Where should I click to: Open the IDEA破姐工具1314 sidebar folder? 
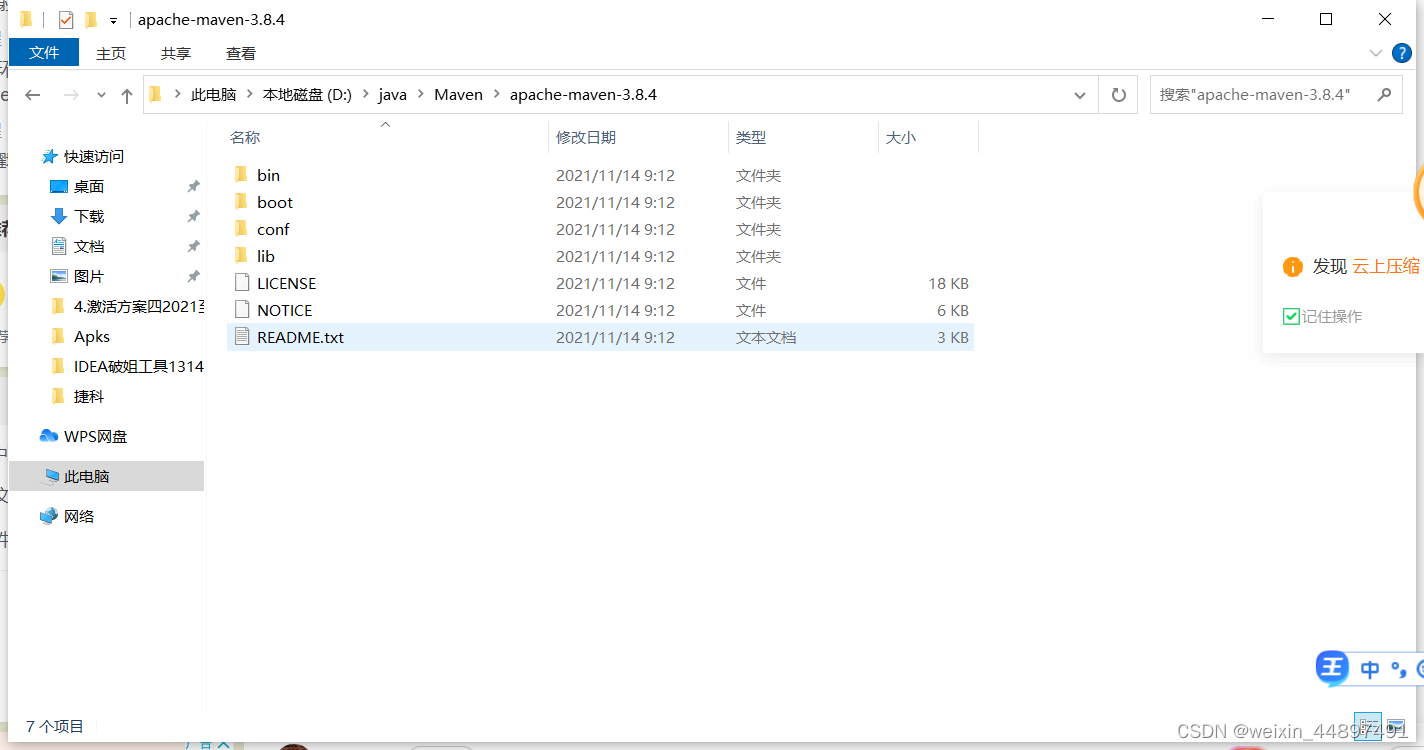click(138, 367)
